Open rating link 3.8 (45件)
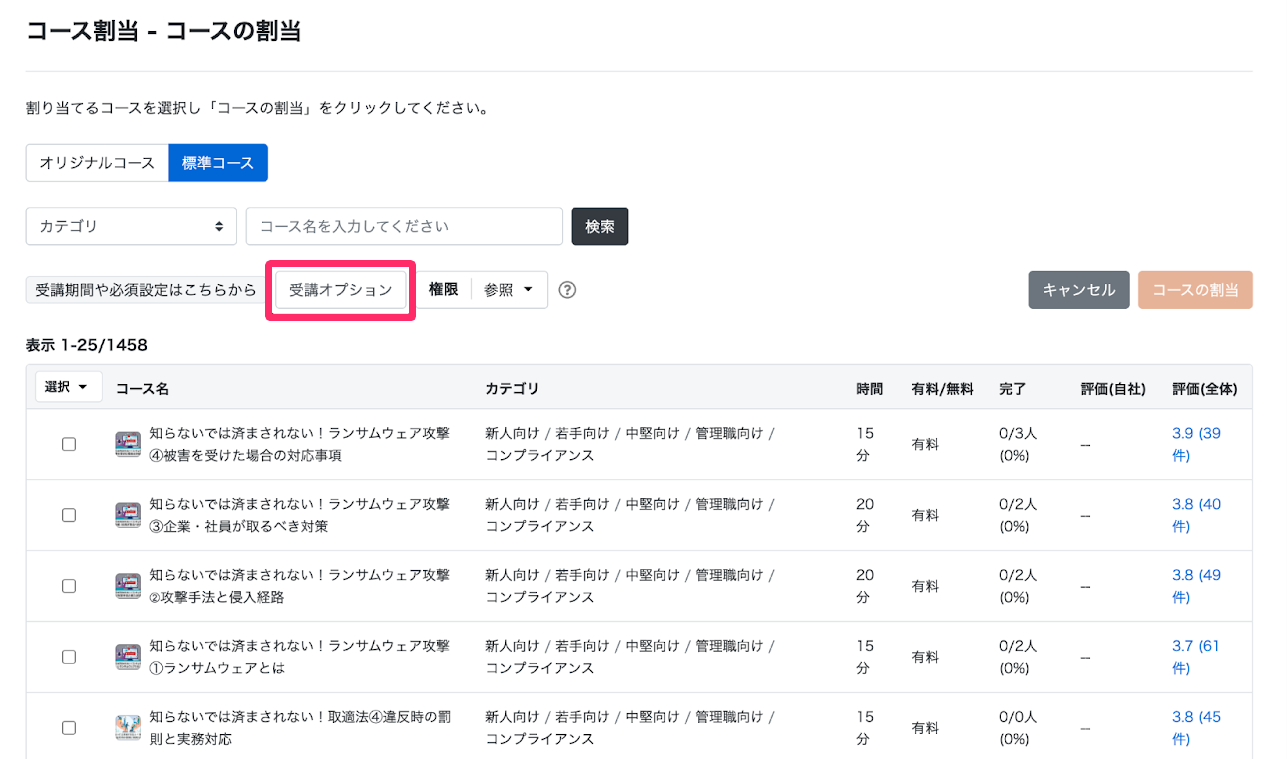 click(x=1196, y=728)
